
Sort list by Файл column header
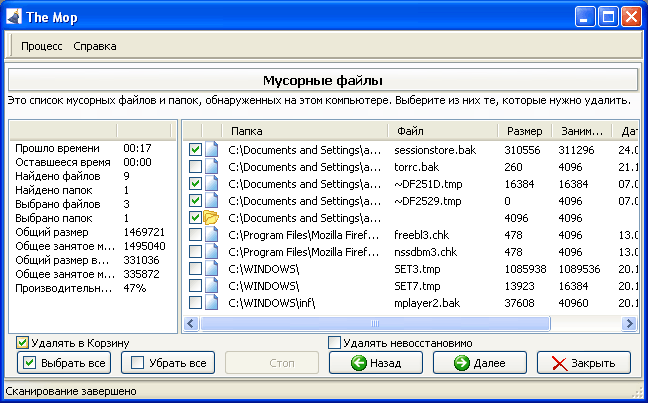pos(443,131)
